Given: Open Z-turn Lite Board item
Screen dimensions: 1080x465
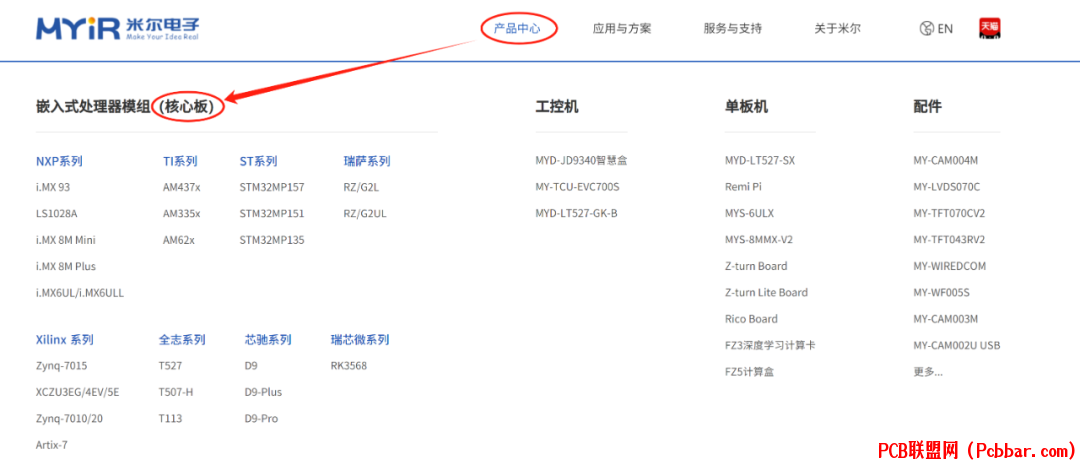Looking at the screenshot, I should [x=766, y=293].
